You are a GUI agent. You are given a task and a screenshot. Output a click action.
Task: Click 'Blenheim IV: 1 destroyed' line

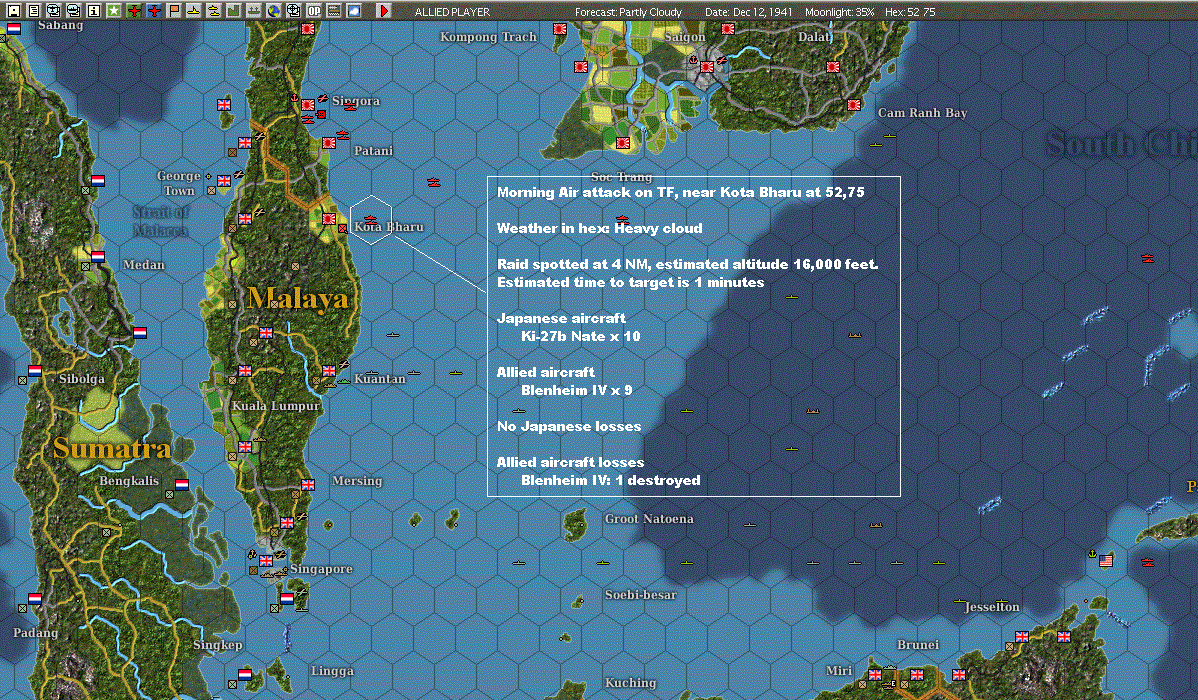pos(610,481)
